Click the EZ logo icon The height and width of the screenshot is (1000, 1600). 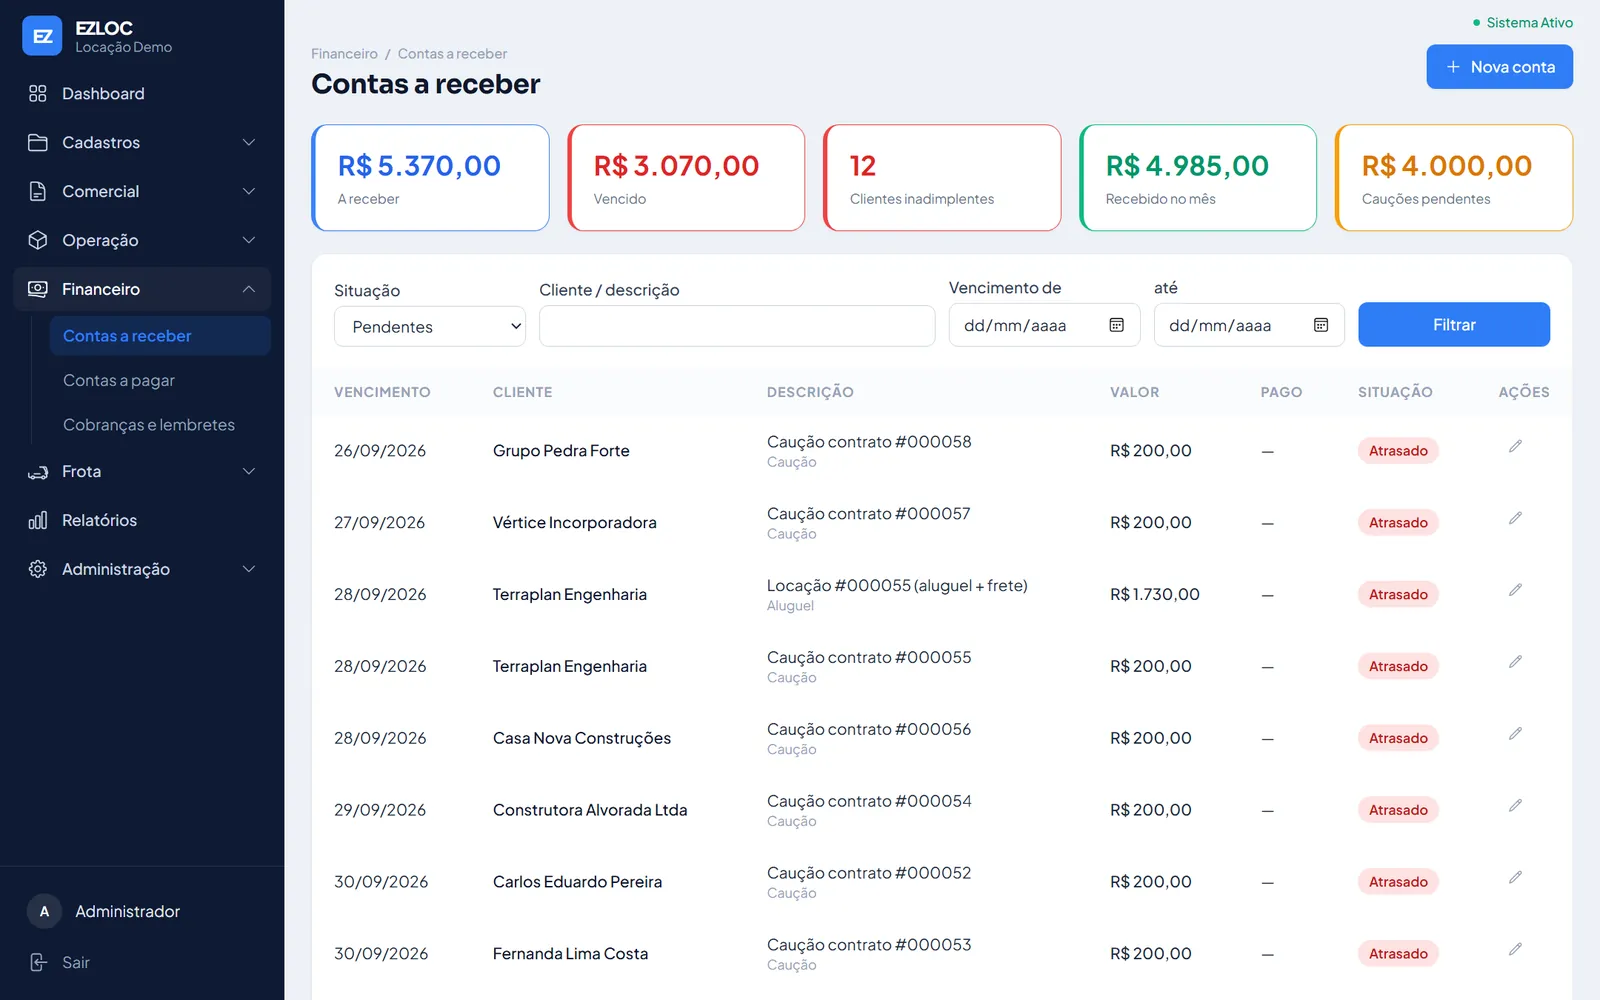(42, 36)
